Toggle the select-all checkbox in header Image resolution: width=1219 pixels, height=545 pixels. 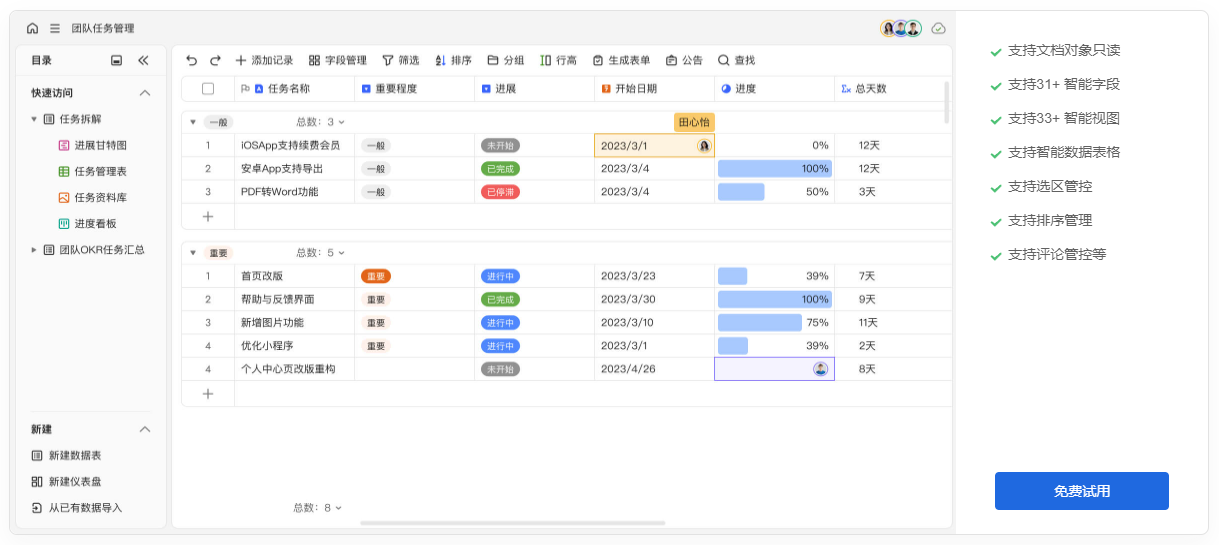[x=208, y=89]
